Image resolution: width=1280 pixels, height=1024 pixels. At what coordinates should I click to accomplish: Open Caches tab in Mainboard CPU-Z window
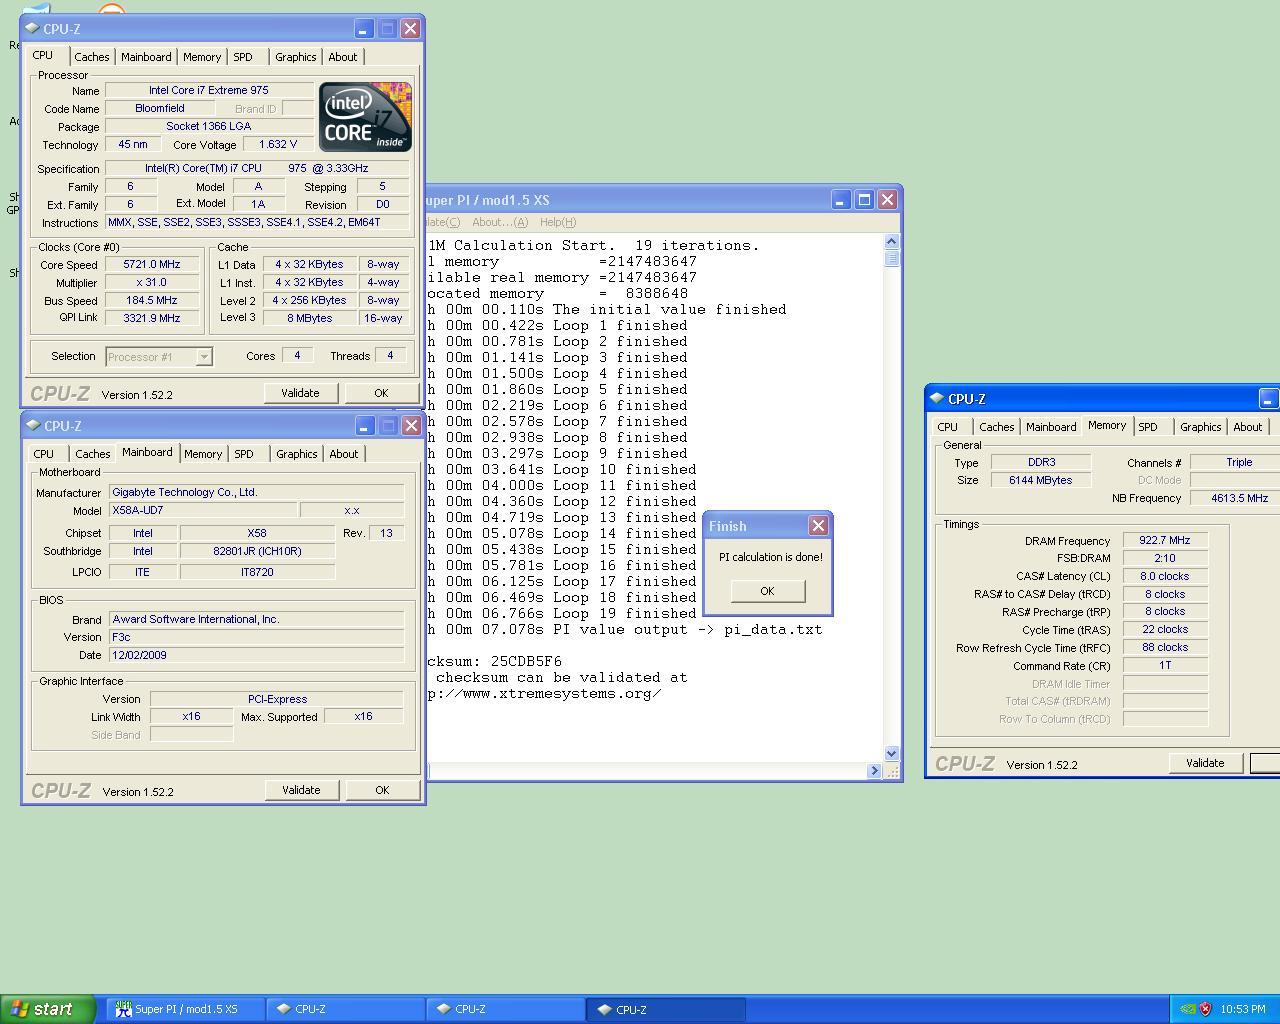(x=93, y=454)
